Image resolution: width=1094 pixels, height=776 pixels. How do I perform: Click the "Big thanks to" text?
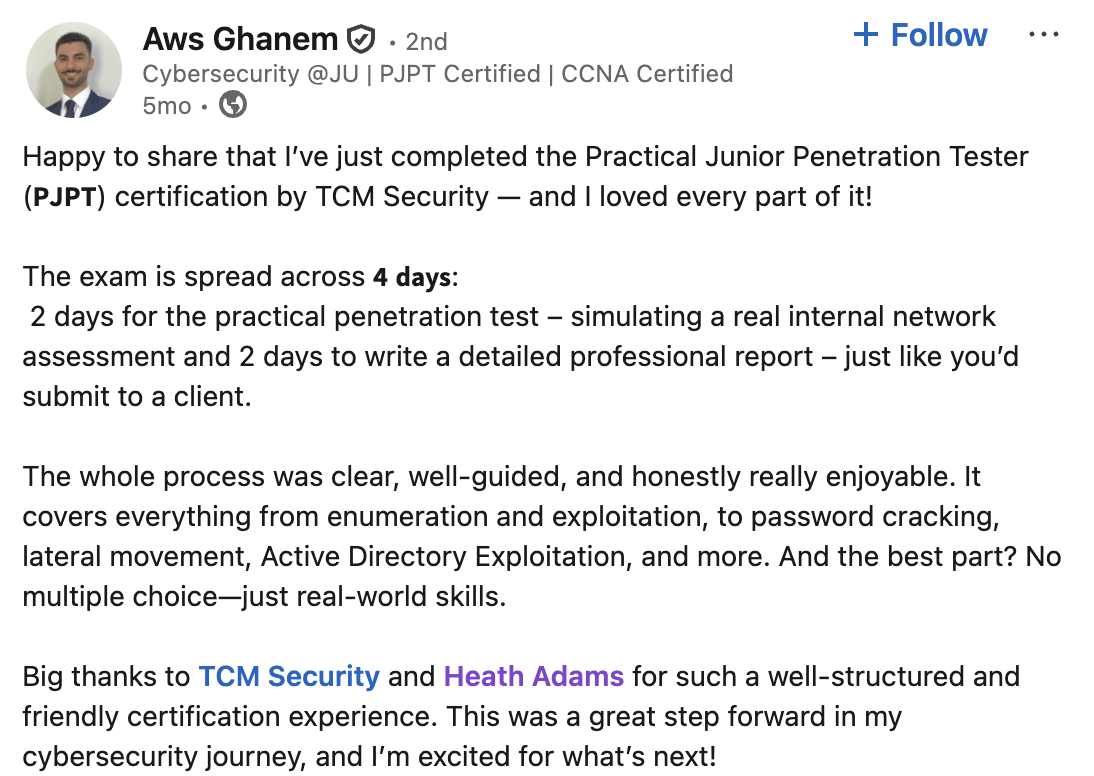[x=106, y=677]
